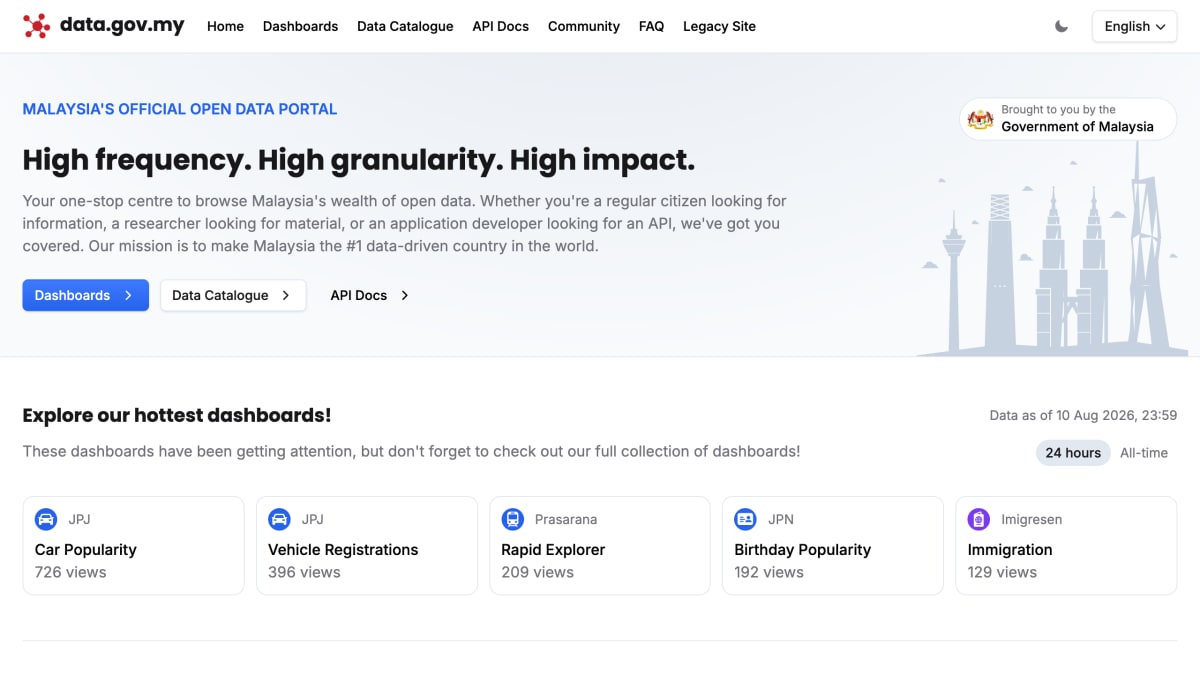Click the white Data Catalogue button
This screenshot has width=1200, height=675.
(233, 295)
